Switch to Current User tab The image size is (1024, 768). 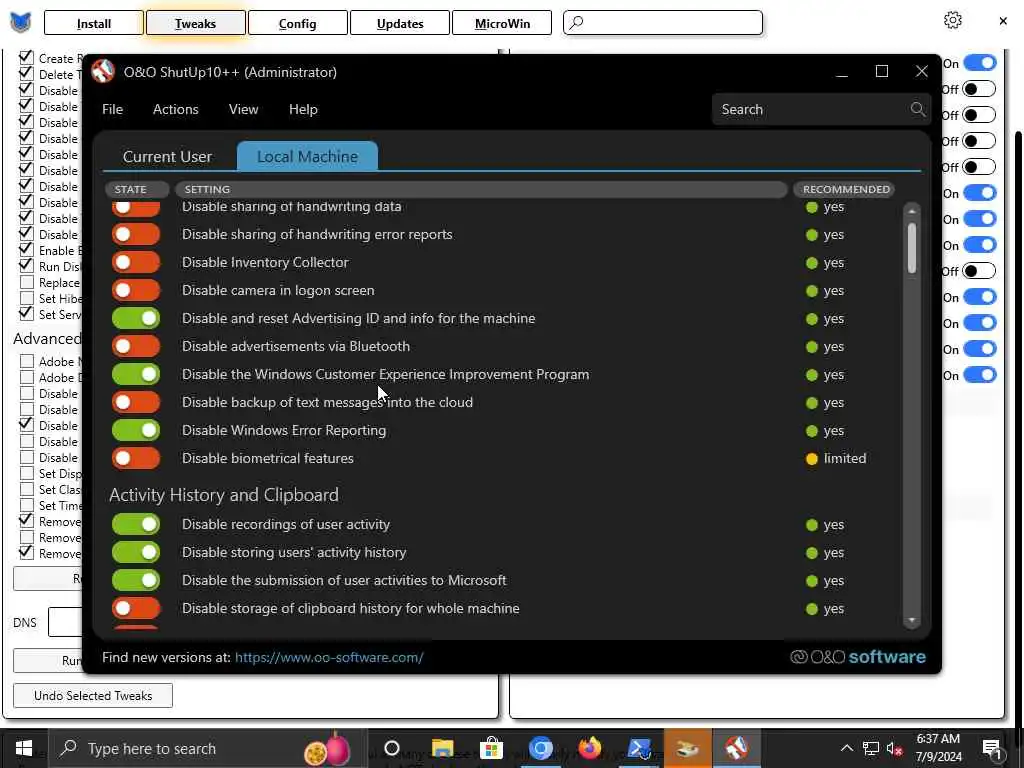(167, 157)
